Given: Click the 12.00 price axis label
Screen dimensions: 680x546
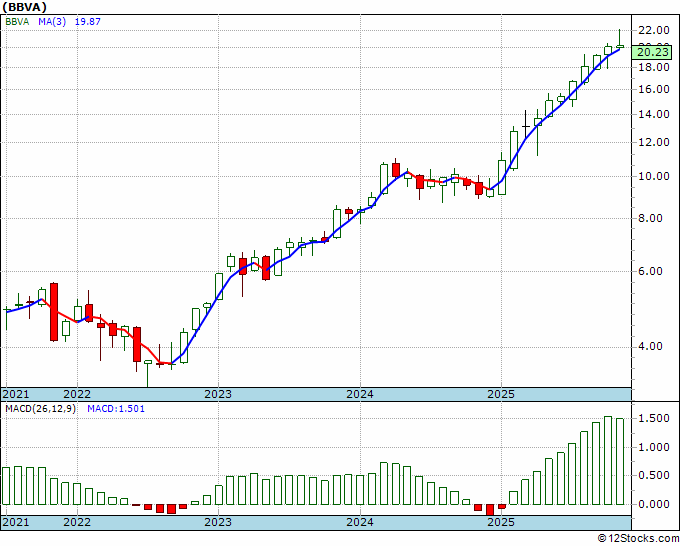Looking at the screenshot, I should point(654,142).
